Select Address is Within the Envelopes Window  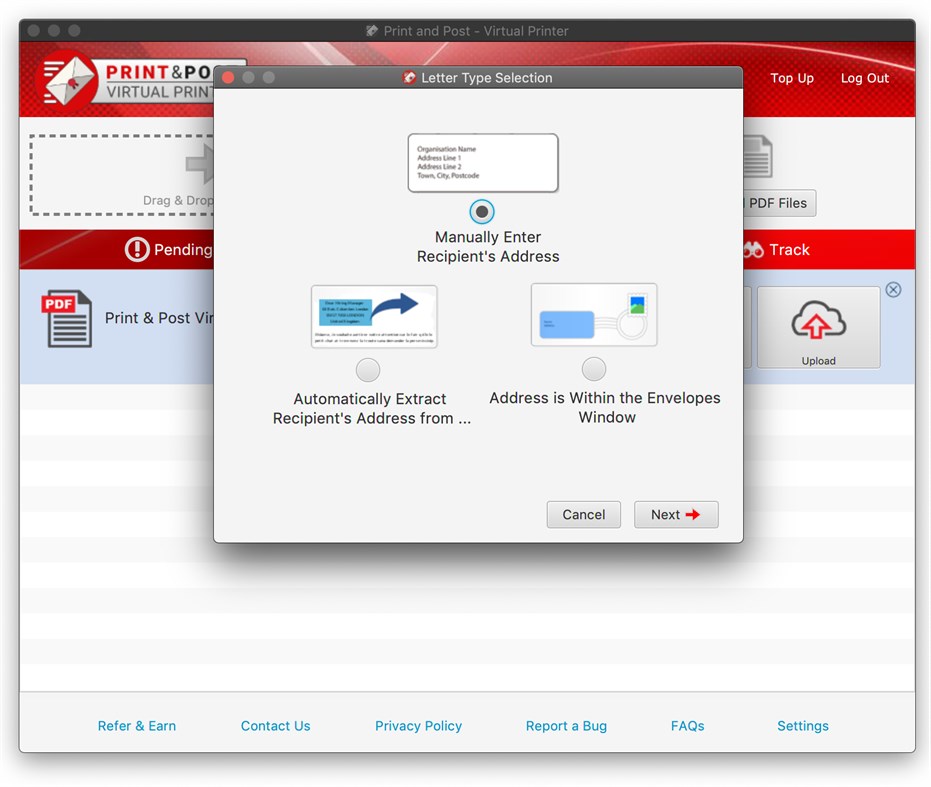point(594,368)
